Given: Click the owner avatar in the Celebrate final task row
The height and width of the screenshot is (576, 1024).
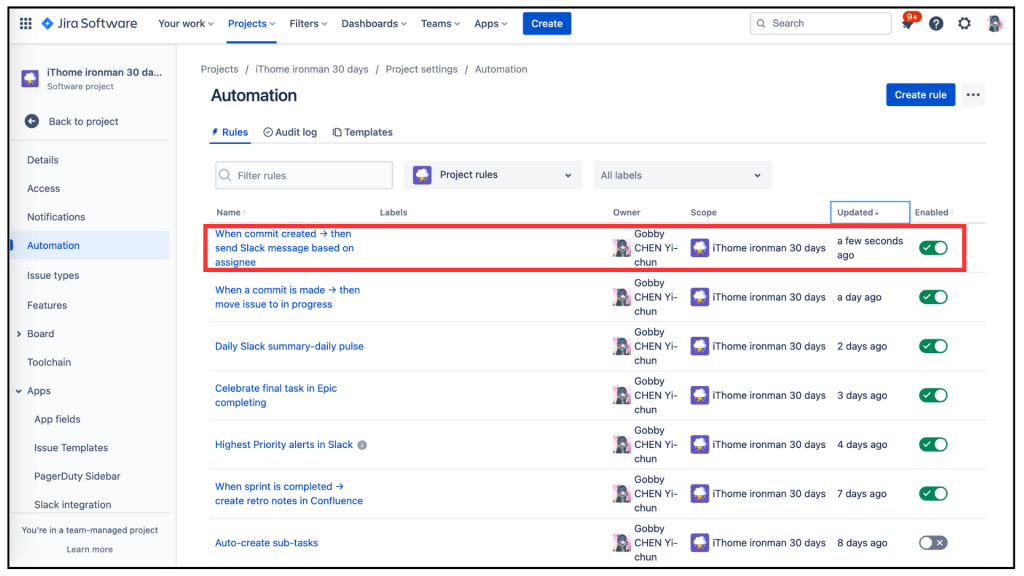Looking at the screenshot, I should [621, 395].
